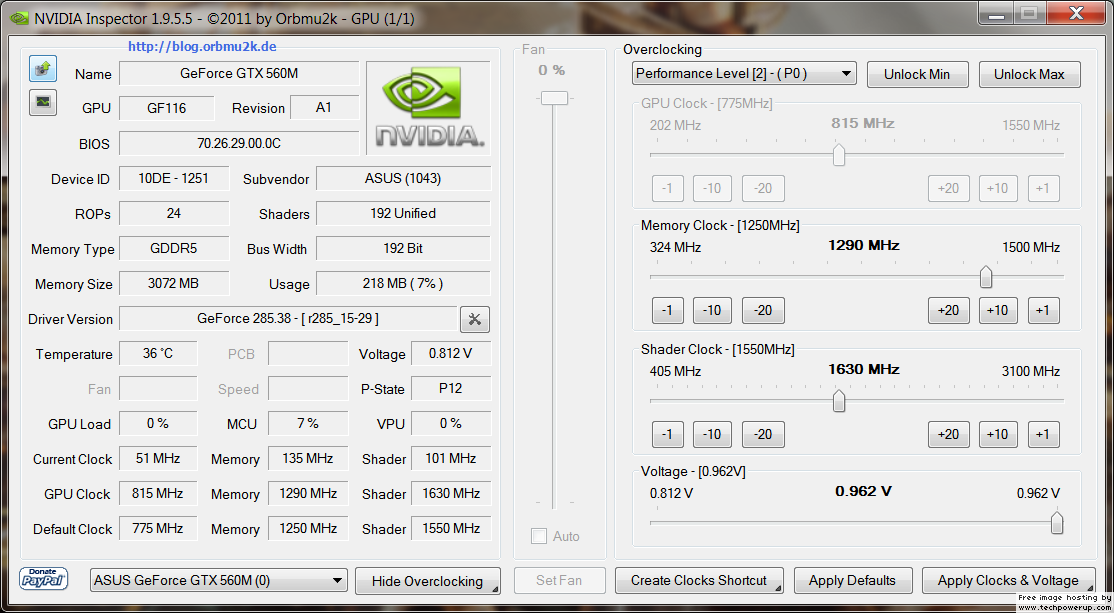
Task: Decrease Shader Clock by 1 MHz
Action: [x=667, y=434]
